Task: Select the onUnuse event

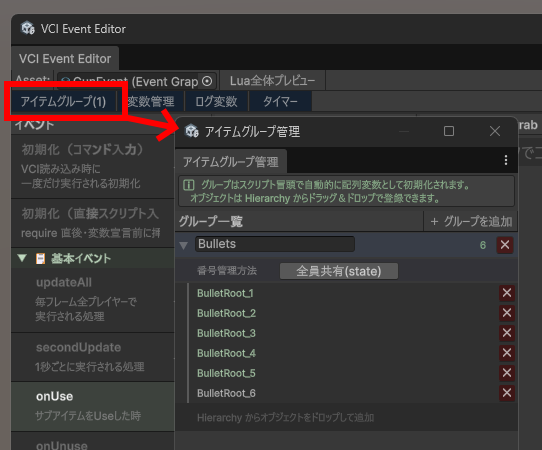Action: point(93,441)
